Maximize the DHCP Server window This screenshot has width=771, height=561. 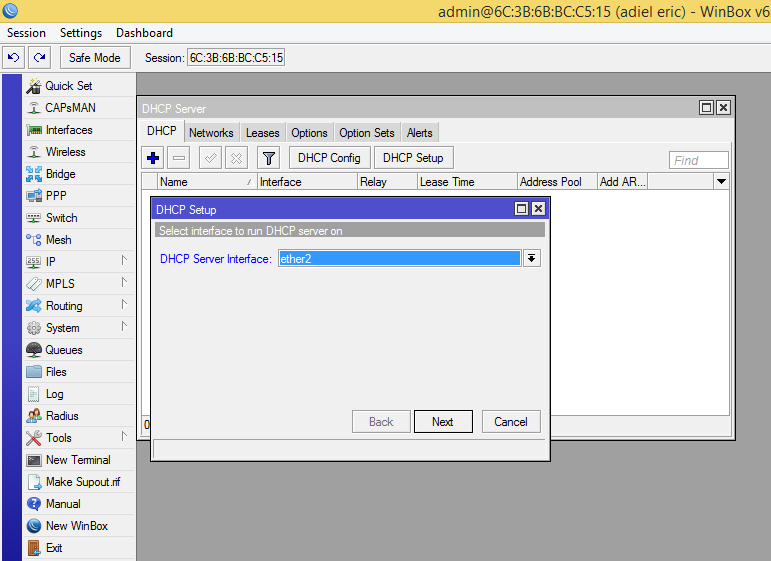pyautogui.click(x=707, y=108)
